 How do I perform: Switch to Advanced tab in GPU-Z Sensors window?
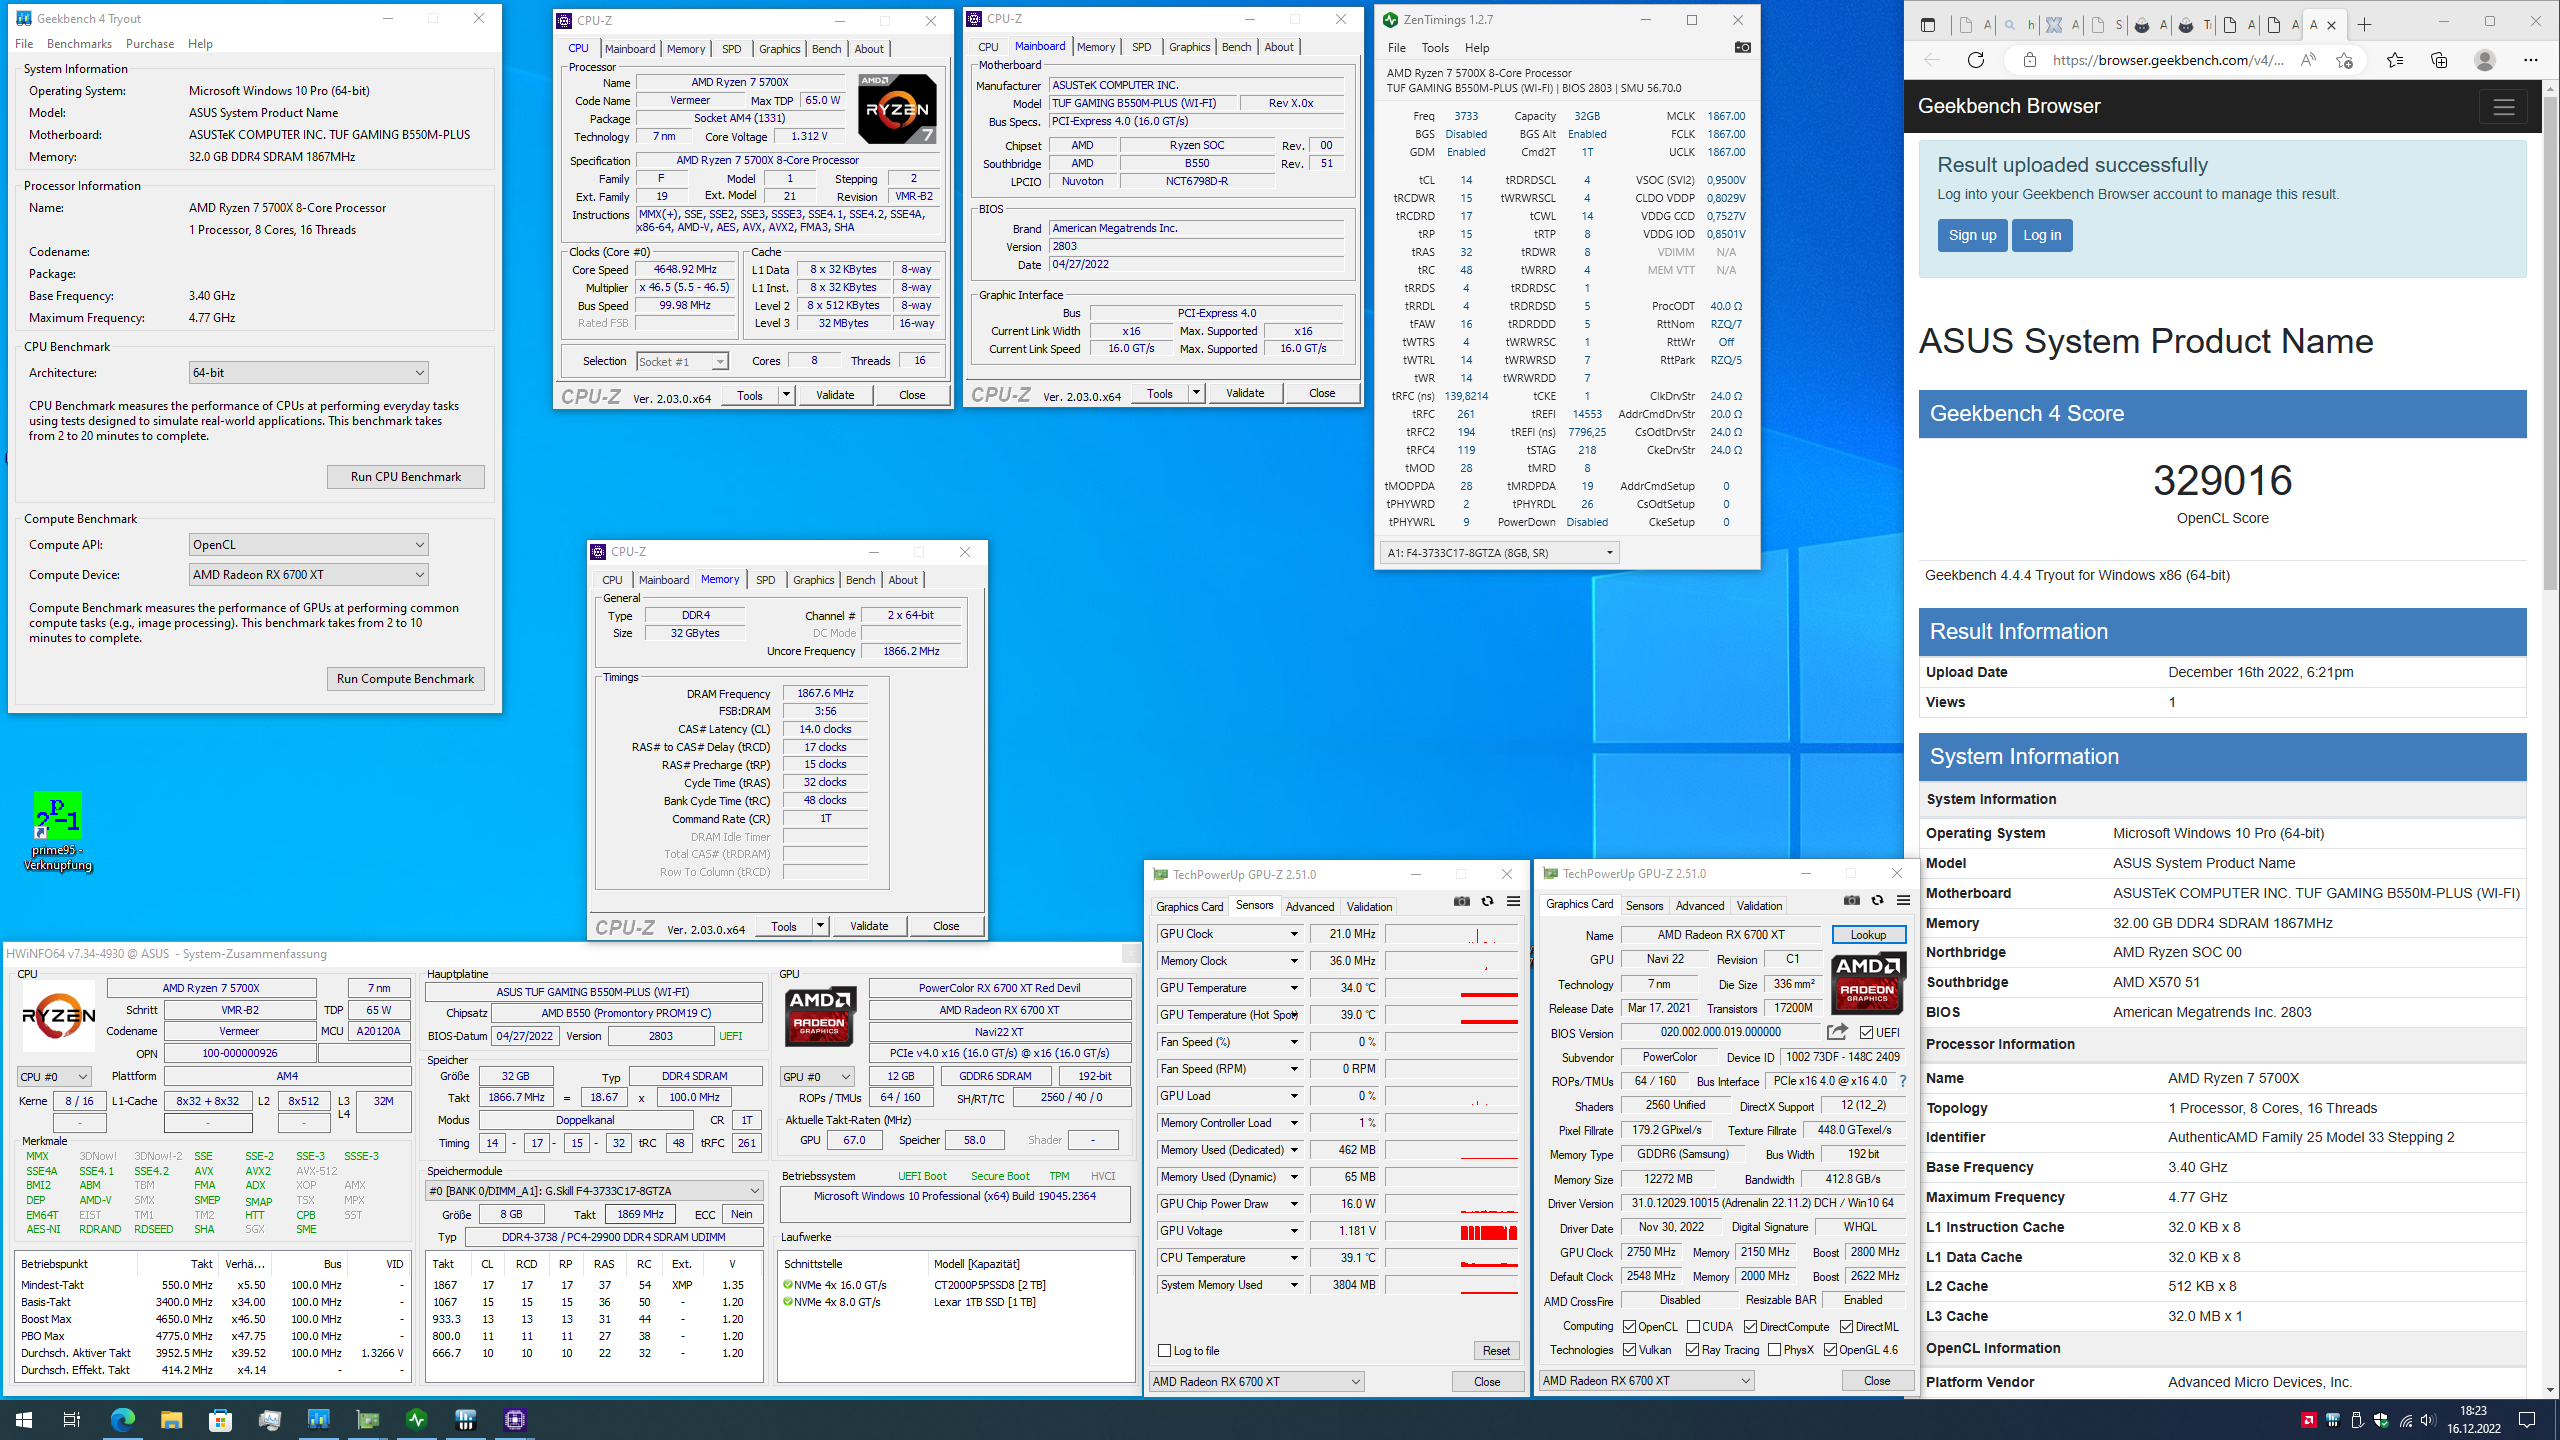click(1310, 906)
